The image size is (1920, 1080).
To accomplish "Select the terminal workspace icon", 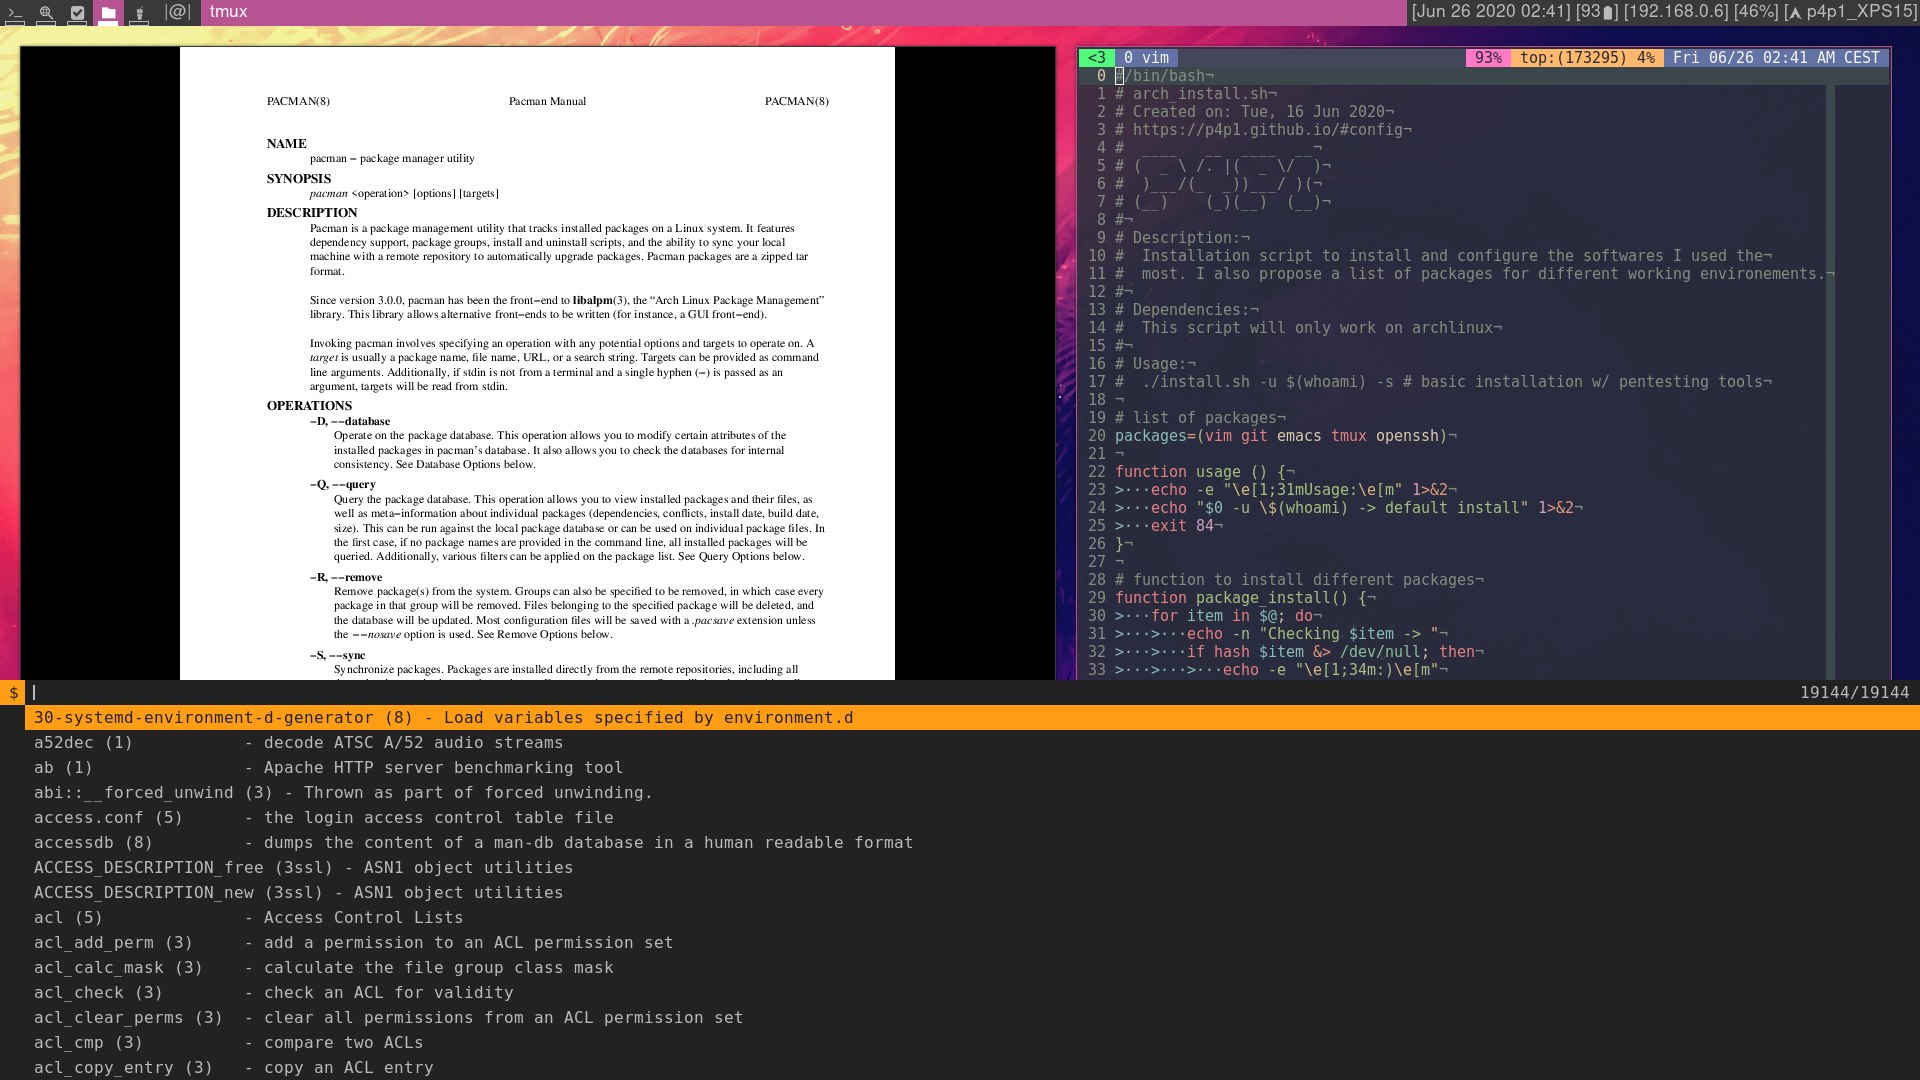I will tap(15, 12).
